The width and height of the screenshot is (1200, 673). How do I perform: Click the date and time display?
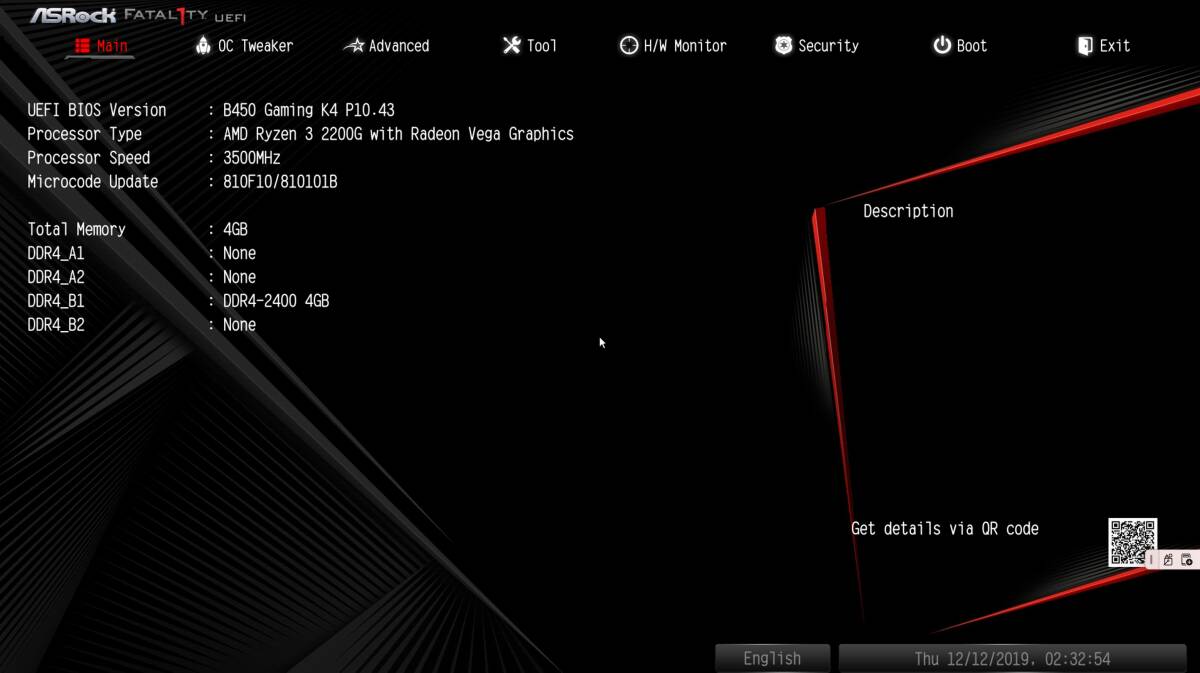point(1012,658)
